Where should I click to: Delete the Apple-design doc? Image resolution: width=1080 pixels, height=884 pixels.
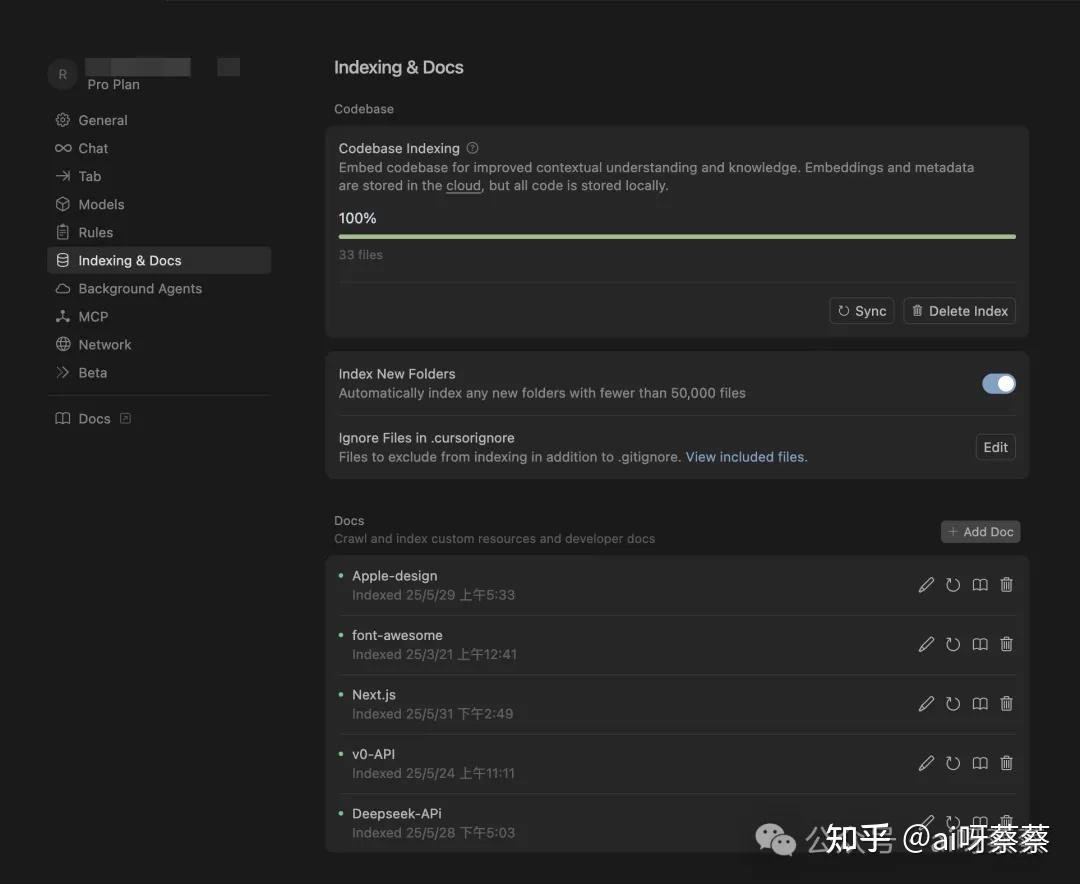(x=1007, y=585)
